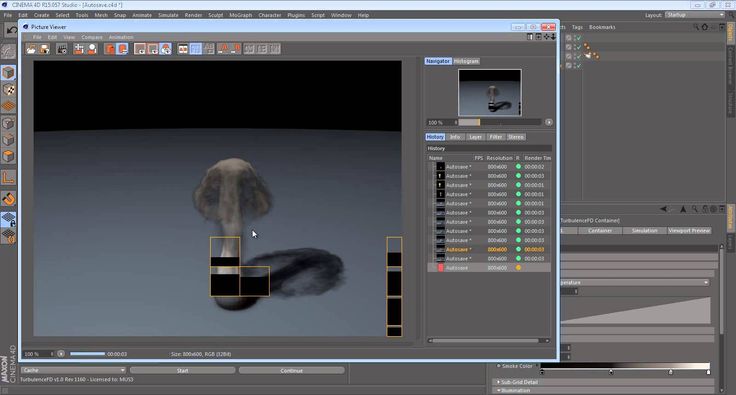The image size is (736, 395).
Task: Select the checkered texture mode icon
Action: point(8,90)
